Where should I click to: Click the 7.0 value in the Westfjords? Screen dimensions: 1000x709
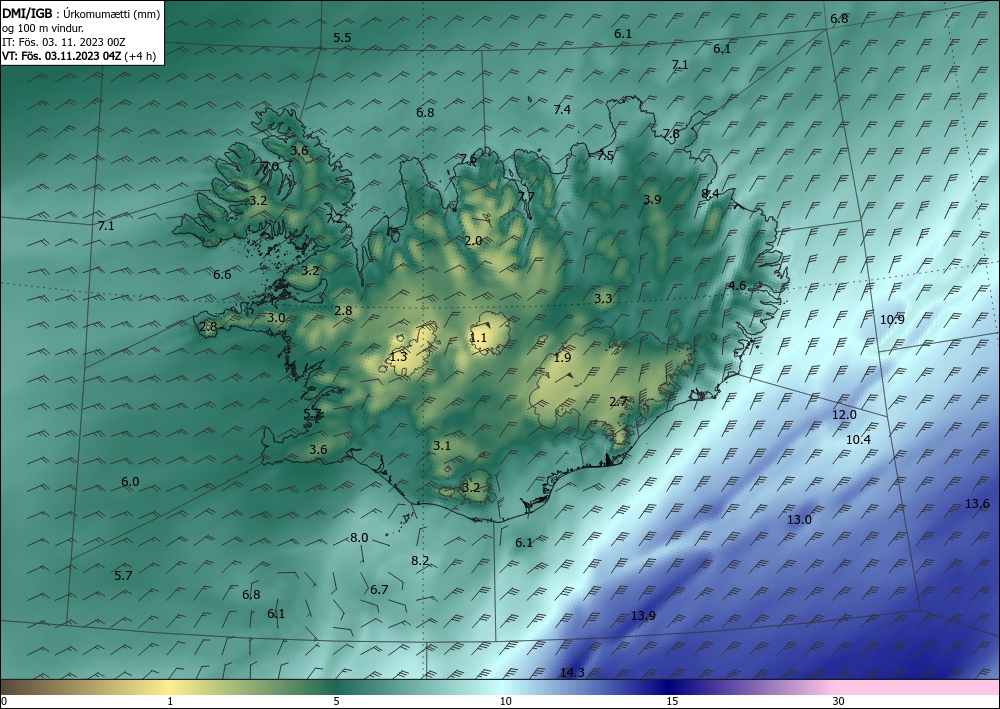pos(270,166)
